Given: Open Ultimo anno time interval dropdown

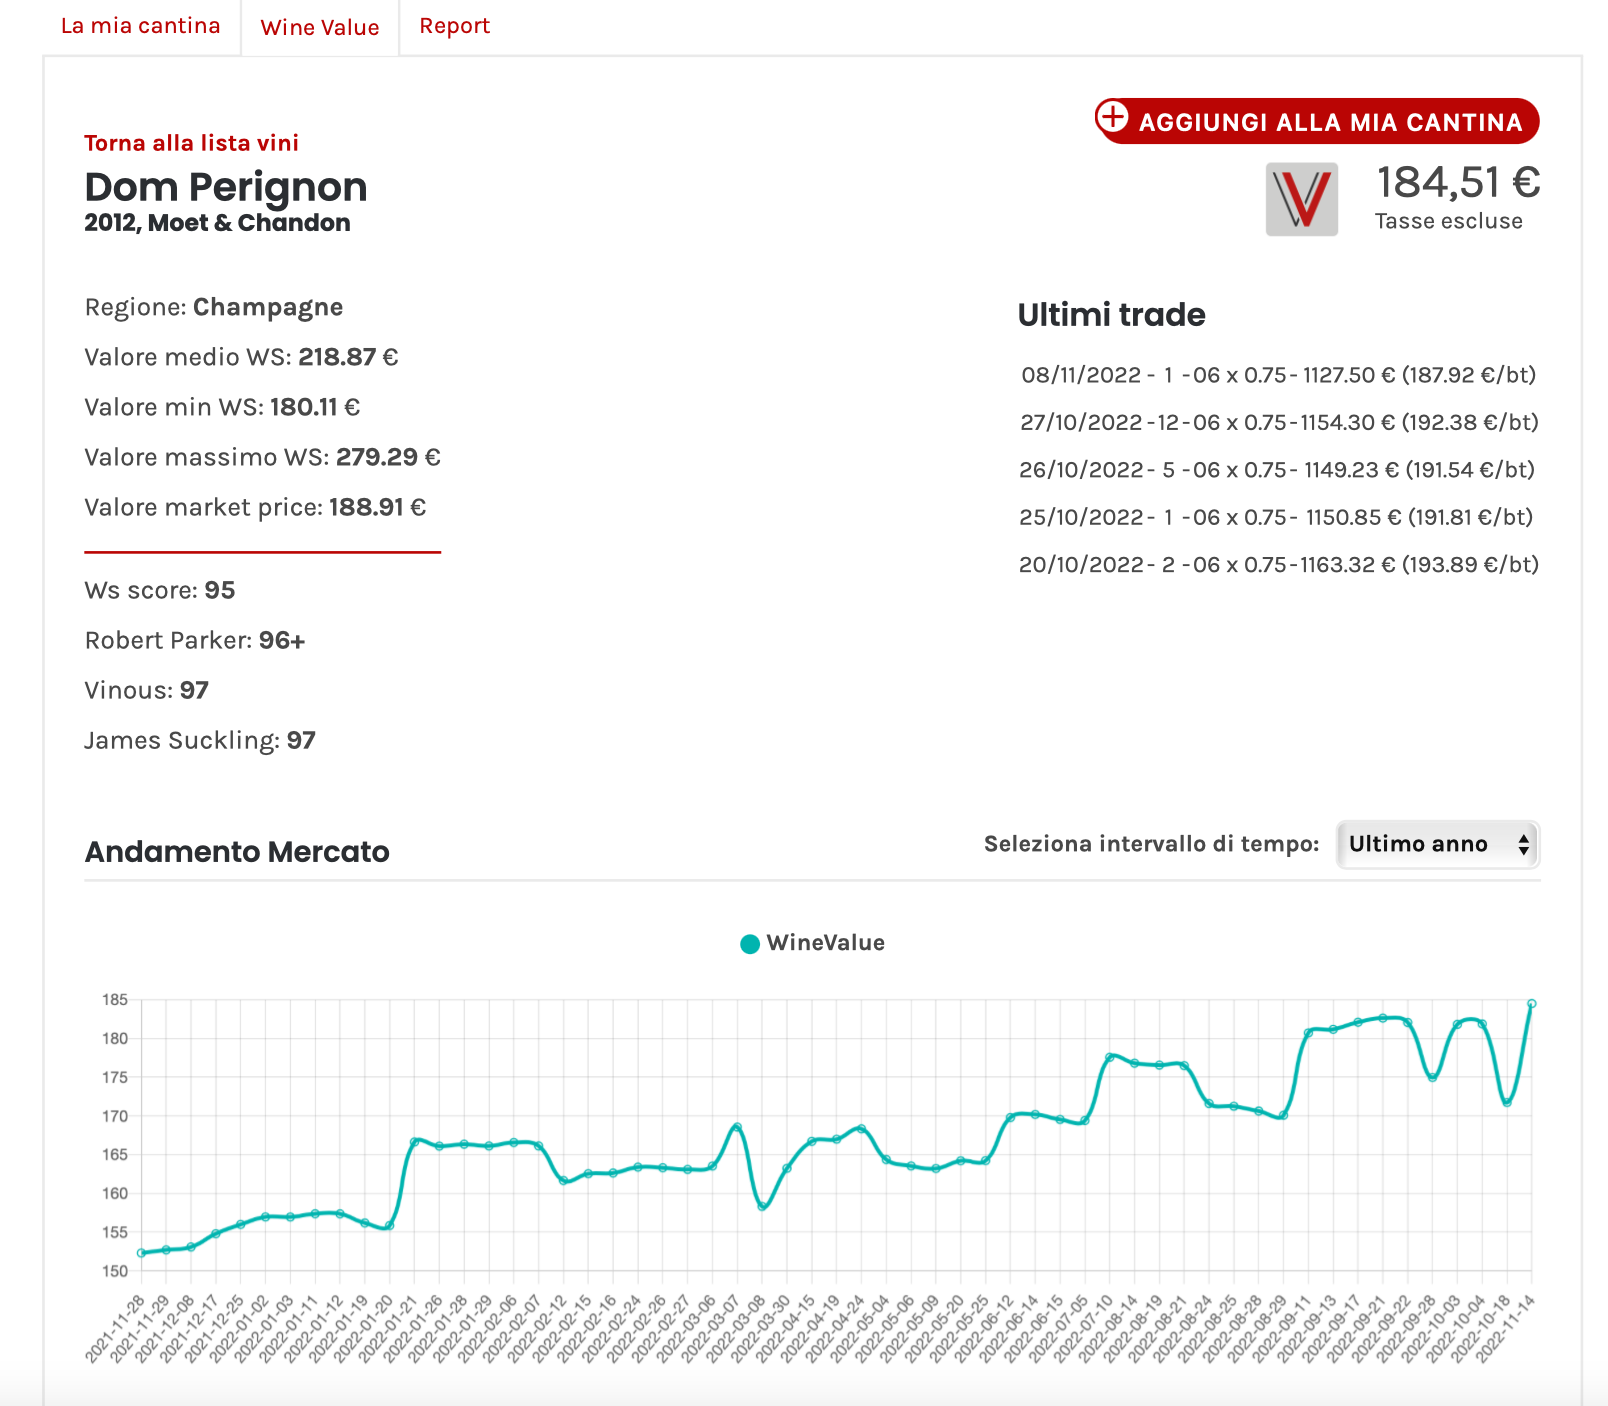Looking at the screenshot, I should point(1438,844).
